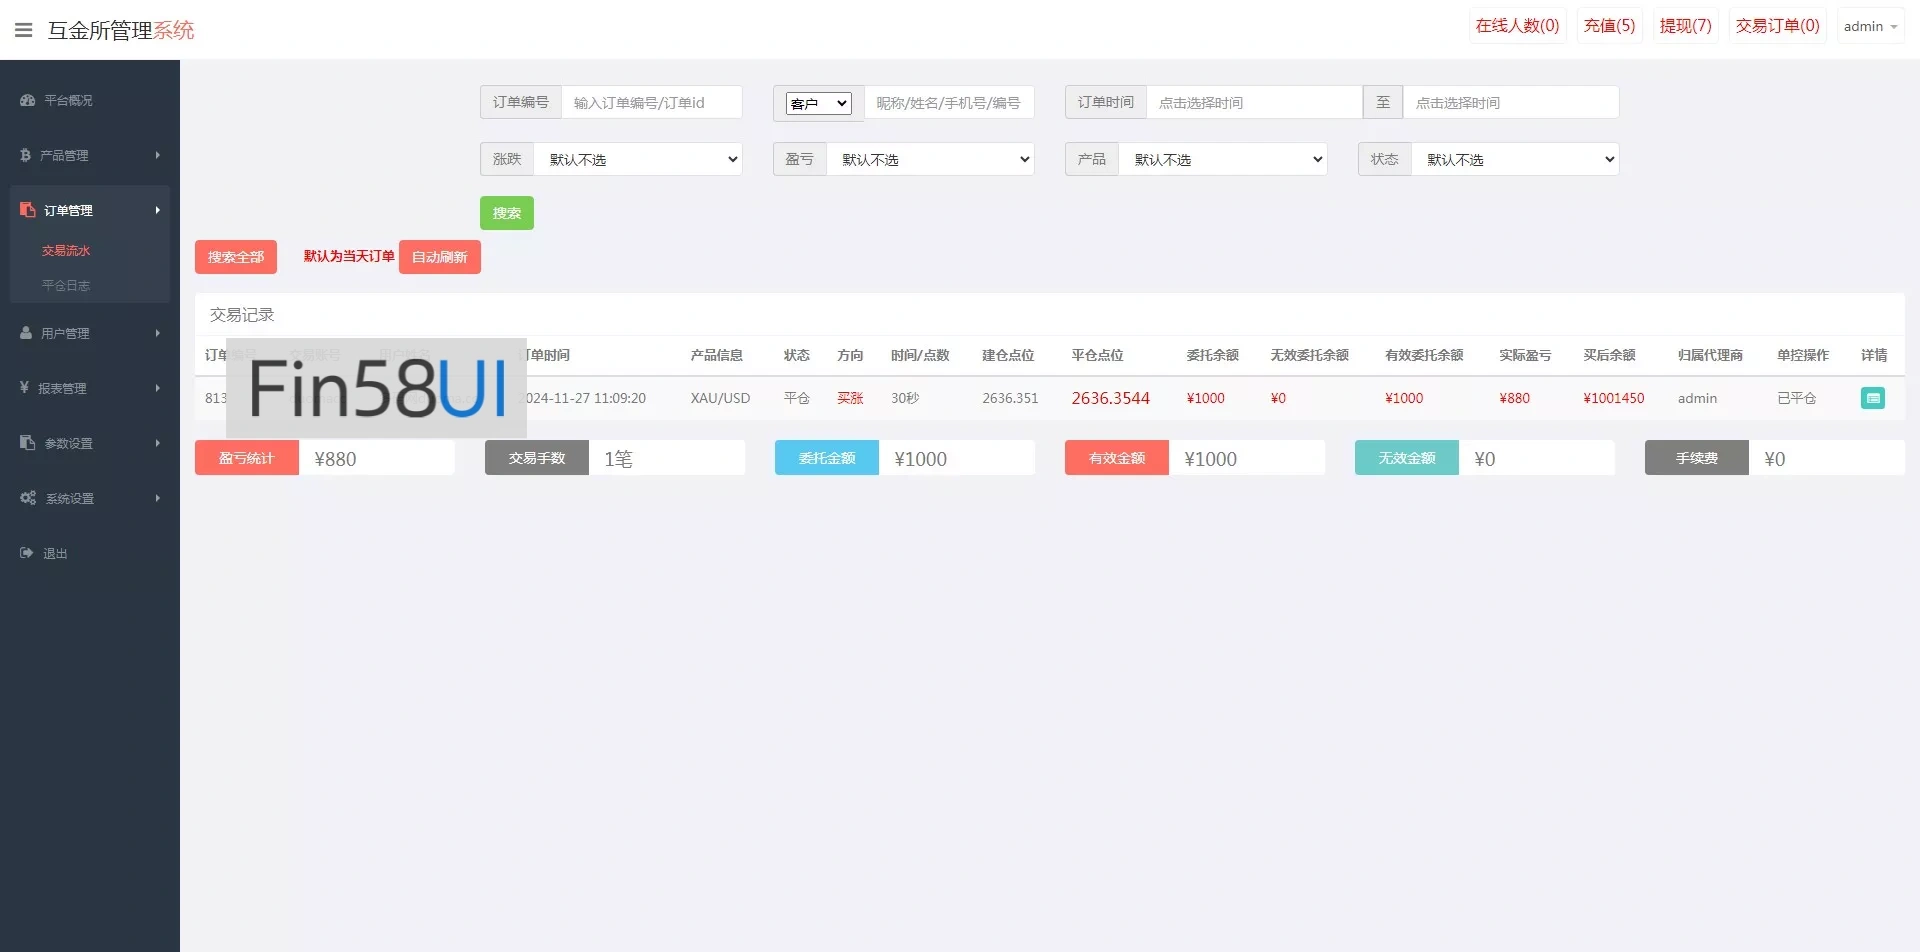The height and width of the screenshot is (952, 1920).
Task: Click the 产品管理 bitcoin icon
Action: (x=25, y=155)
